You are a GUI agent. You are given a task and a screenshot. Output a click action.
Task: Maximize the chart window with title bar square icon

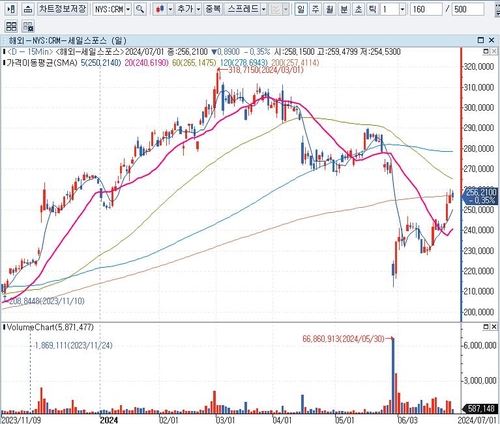(480, 40)
